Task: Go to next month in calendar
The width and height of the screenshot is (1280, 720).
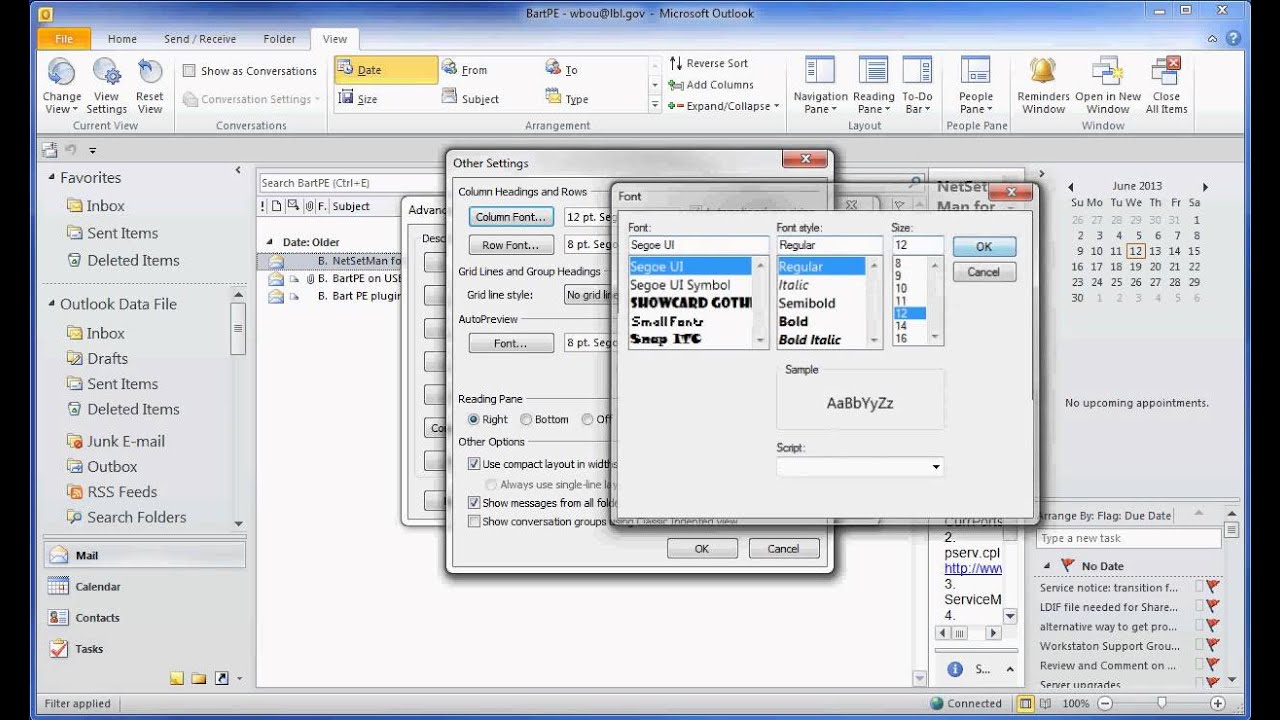Action: pyautogui.click(x=1205, y=186)
